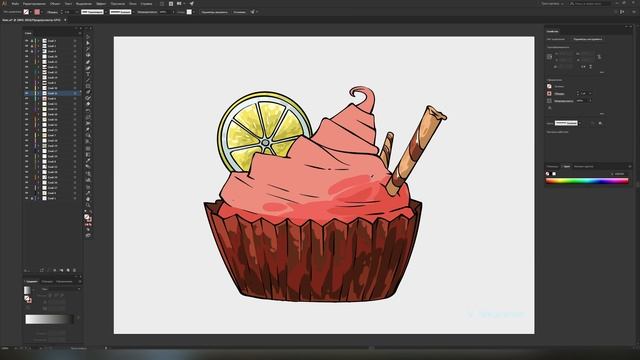Viewport: 640px width, 360px height.
Task: Click the stroke color swatch in control bar
Action: pyautogui.click(x=37, y=12)
